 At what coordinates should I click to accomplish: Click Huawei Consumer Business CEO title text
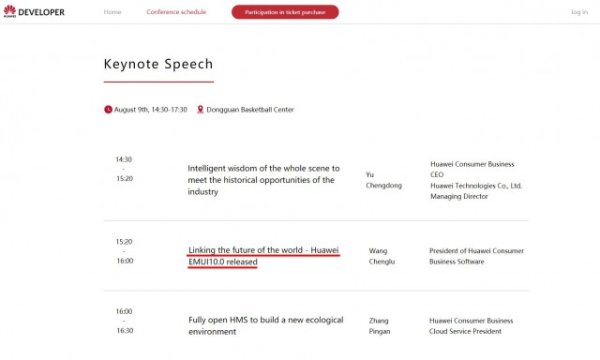click(x=472, y=169)
